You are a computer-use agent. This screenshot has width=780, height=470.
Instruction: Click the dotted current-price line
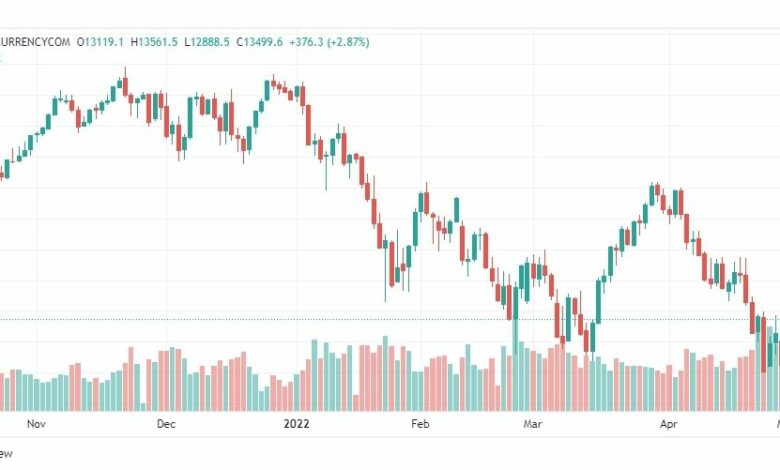tap(390, 319)
